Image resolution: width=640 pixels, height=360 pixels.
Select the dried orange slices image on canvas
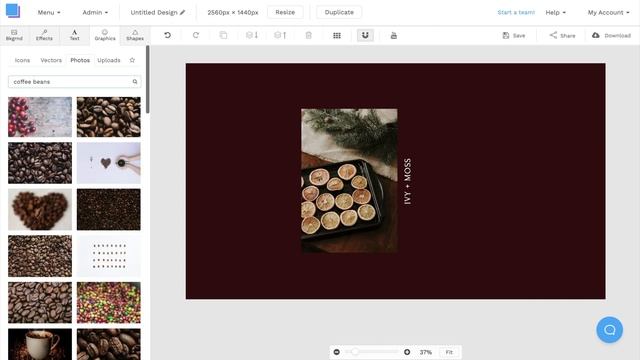pyautogui.click(x=349, y=180)
